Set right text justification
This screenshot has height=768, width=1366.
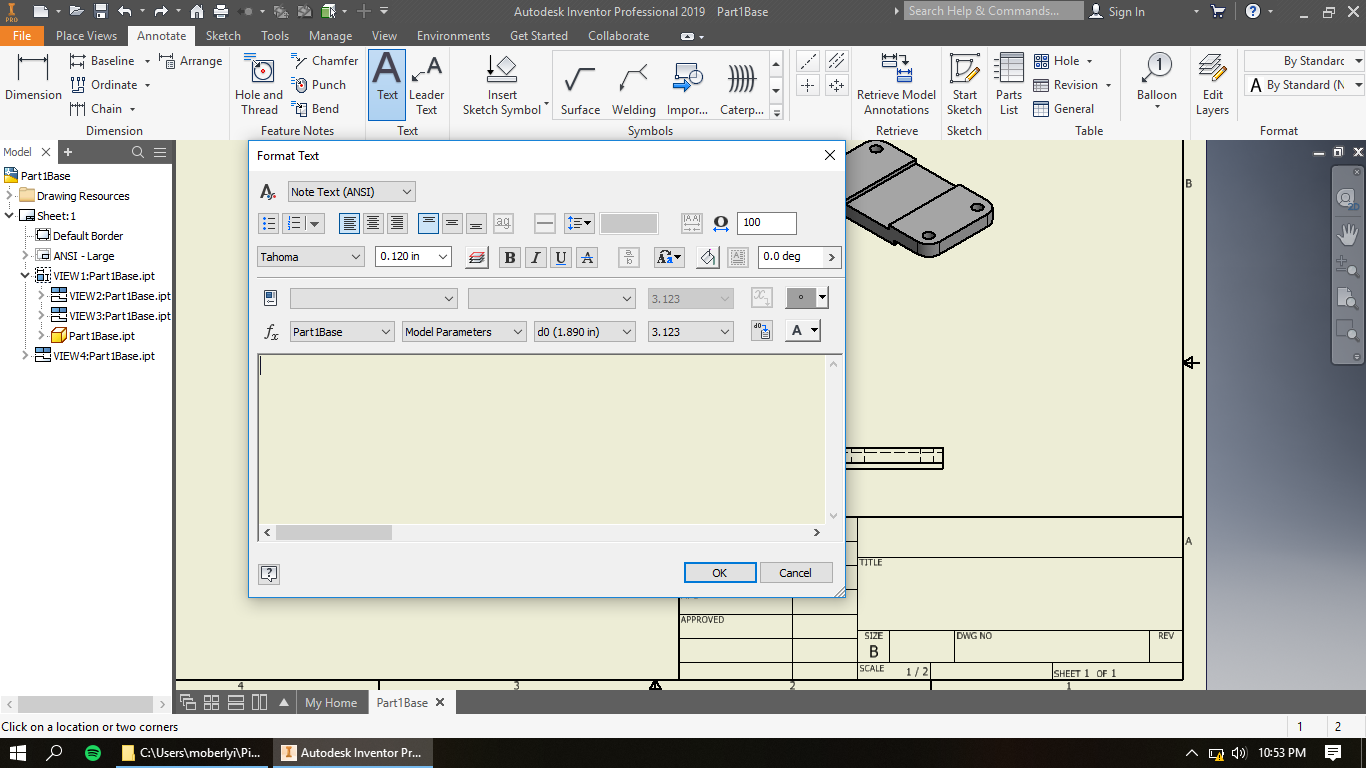398,223
